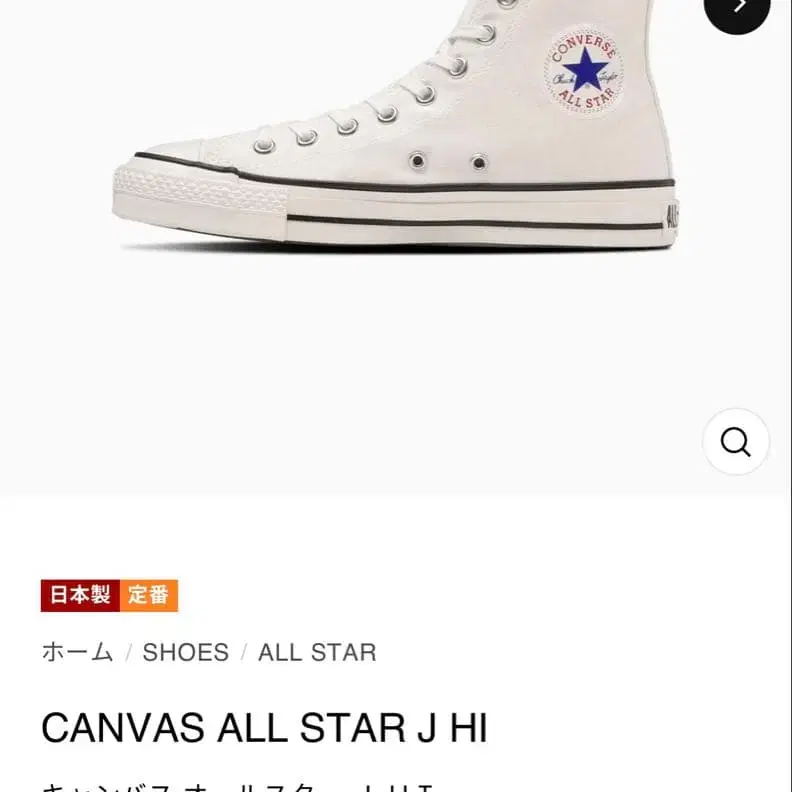792x792 pixels.
Task: Go to the ALL STAR breadcrumb page
Action: click(317, 652)
